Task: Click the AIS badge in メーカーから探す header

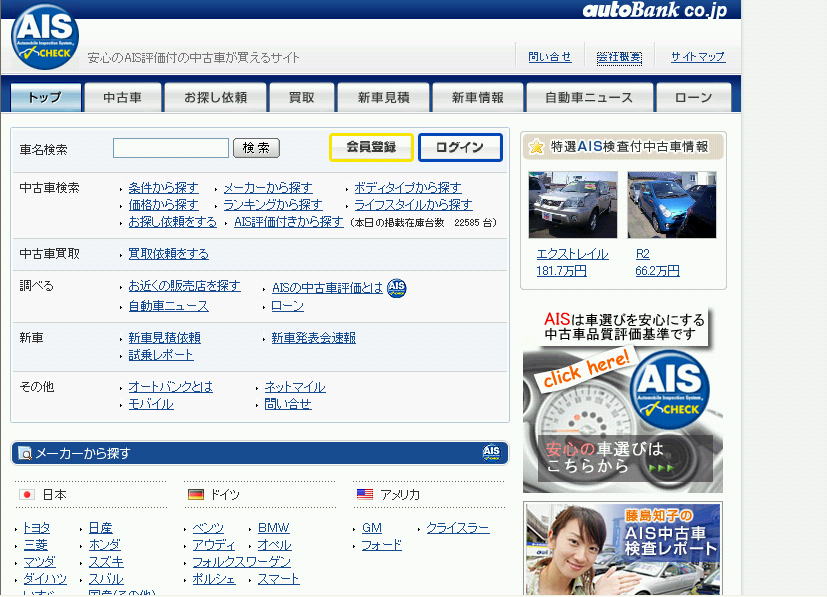Action: click(x=491, y=452)
